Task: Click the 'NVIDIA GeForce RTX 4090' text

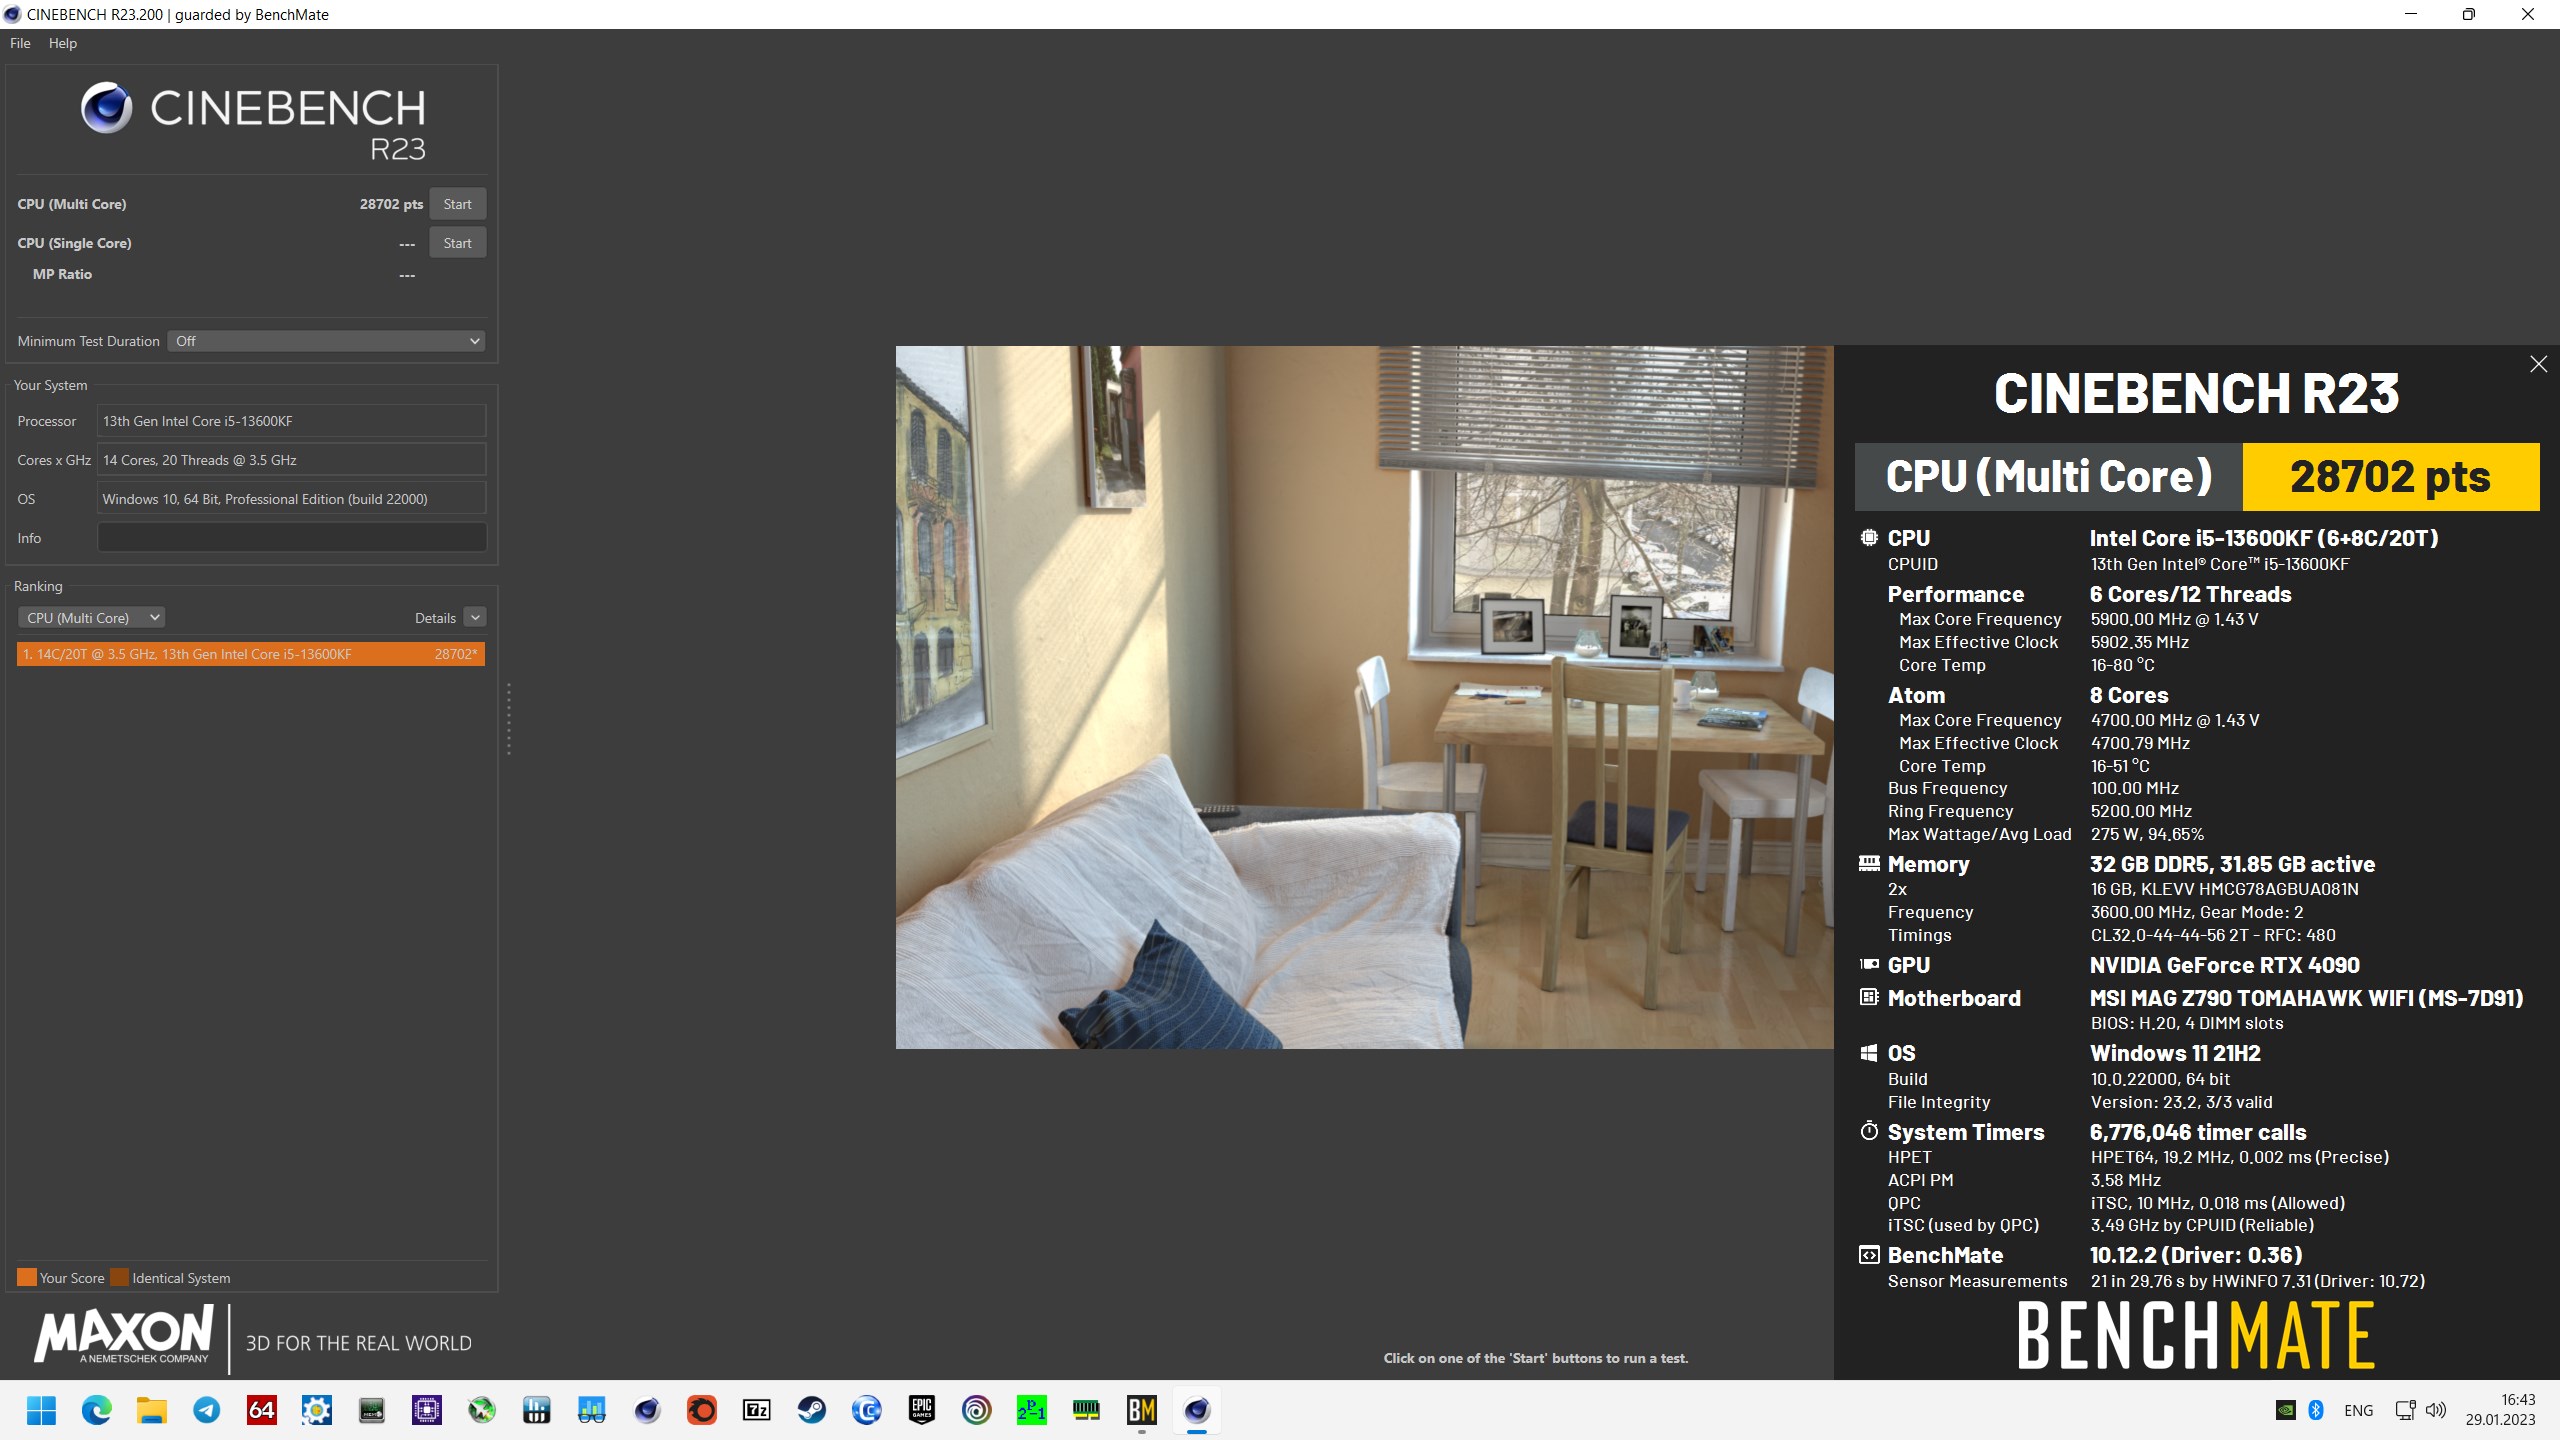Action: pos(2225,966)
